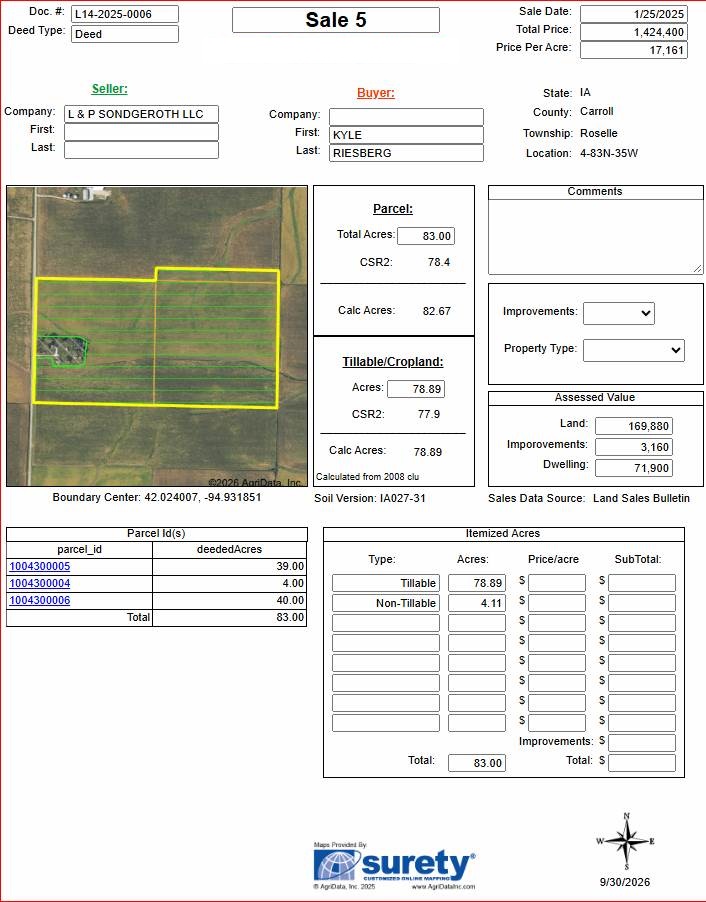
Task: Click the deeded acres total 83.00 cell
Action: (230, 617)
